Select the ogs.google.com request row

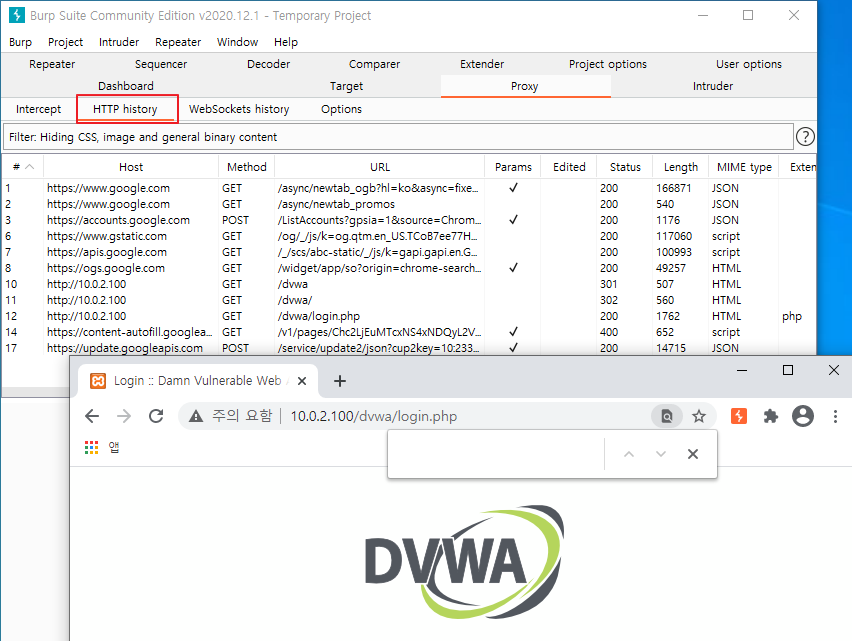click(409, 268)
